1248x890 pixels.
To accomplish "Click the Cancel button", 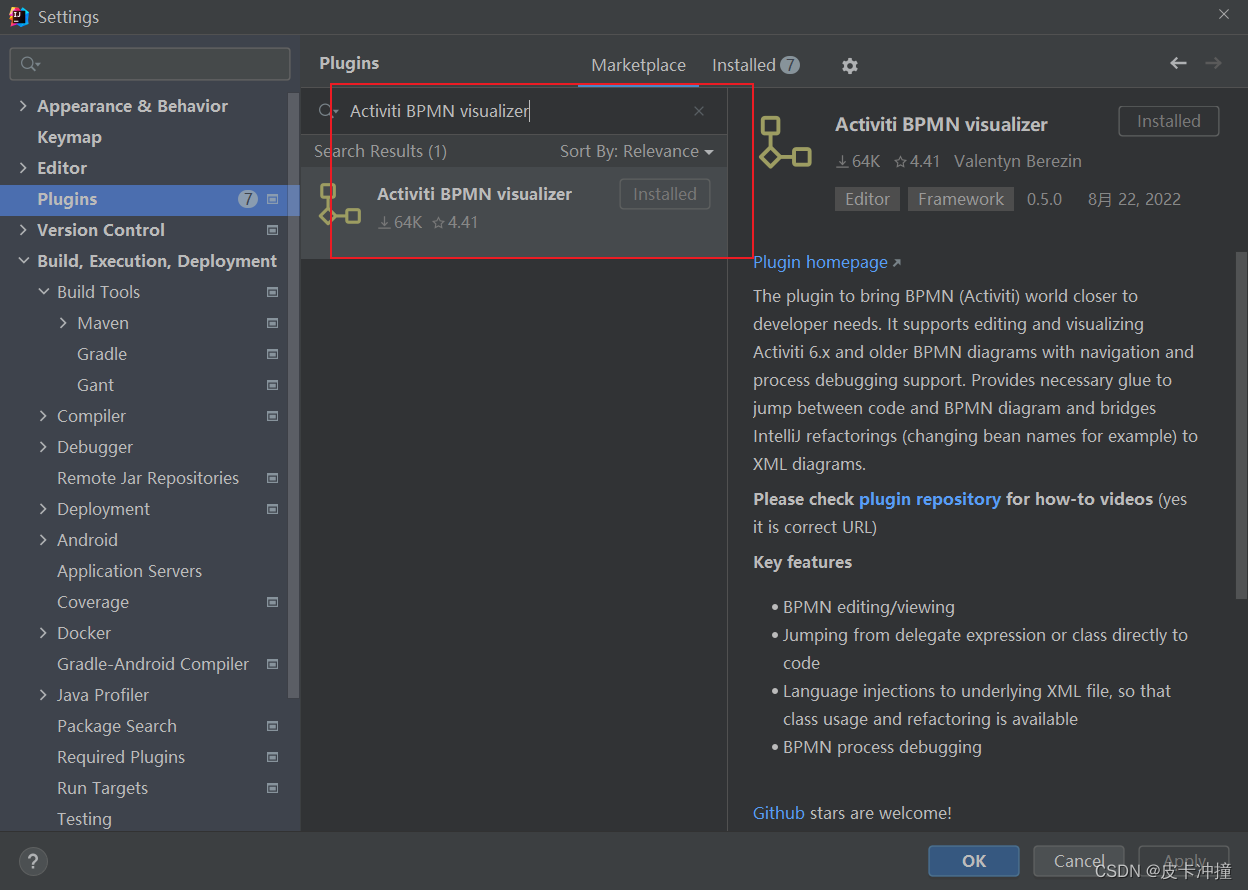I will [1079, 860].
